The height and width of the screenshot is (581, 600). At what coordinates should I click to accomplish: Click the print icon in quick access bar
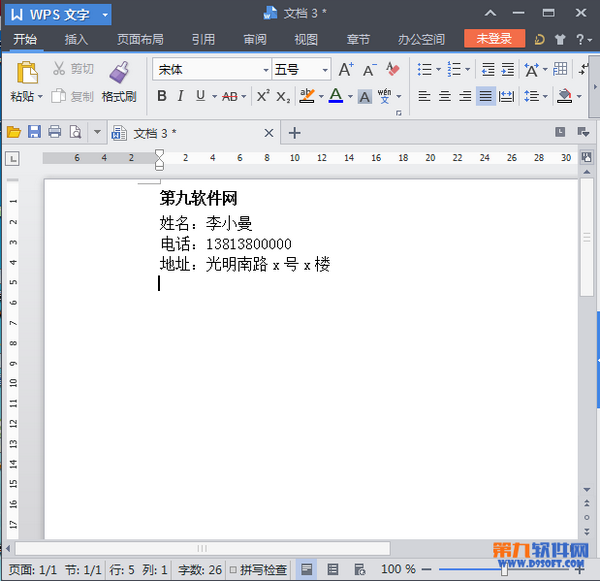55,132
